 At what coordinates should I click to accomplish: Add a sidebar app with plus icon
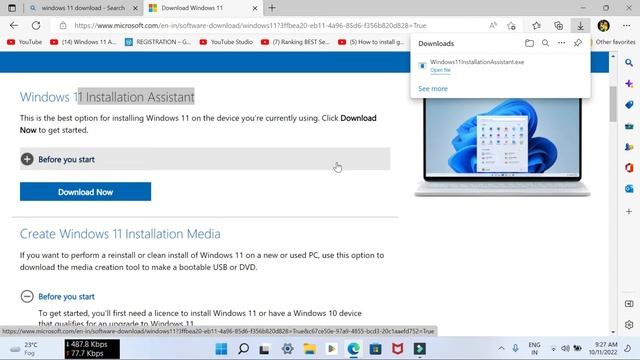[x=629, y=211]
